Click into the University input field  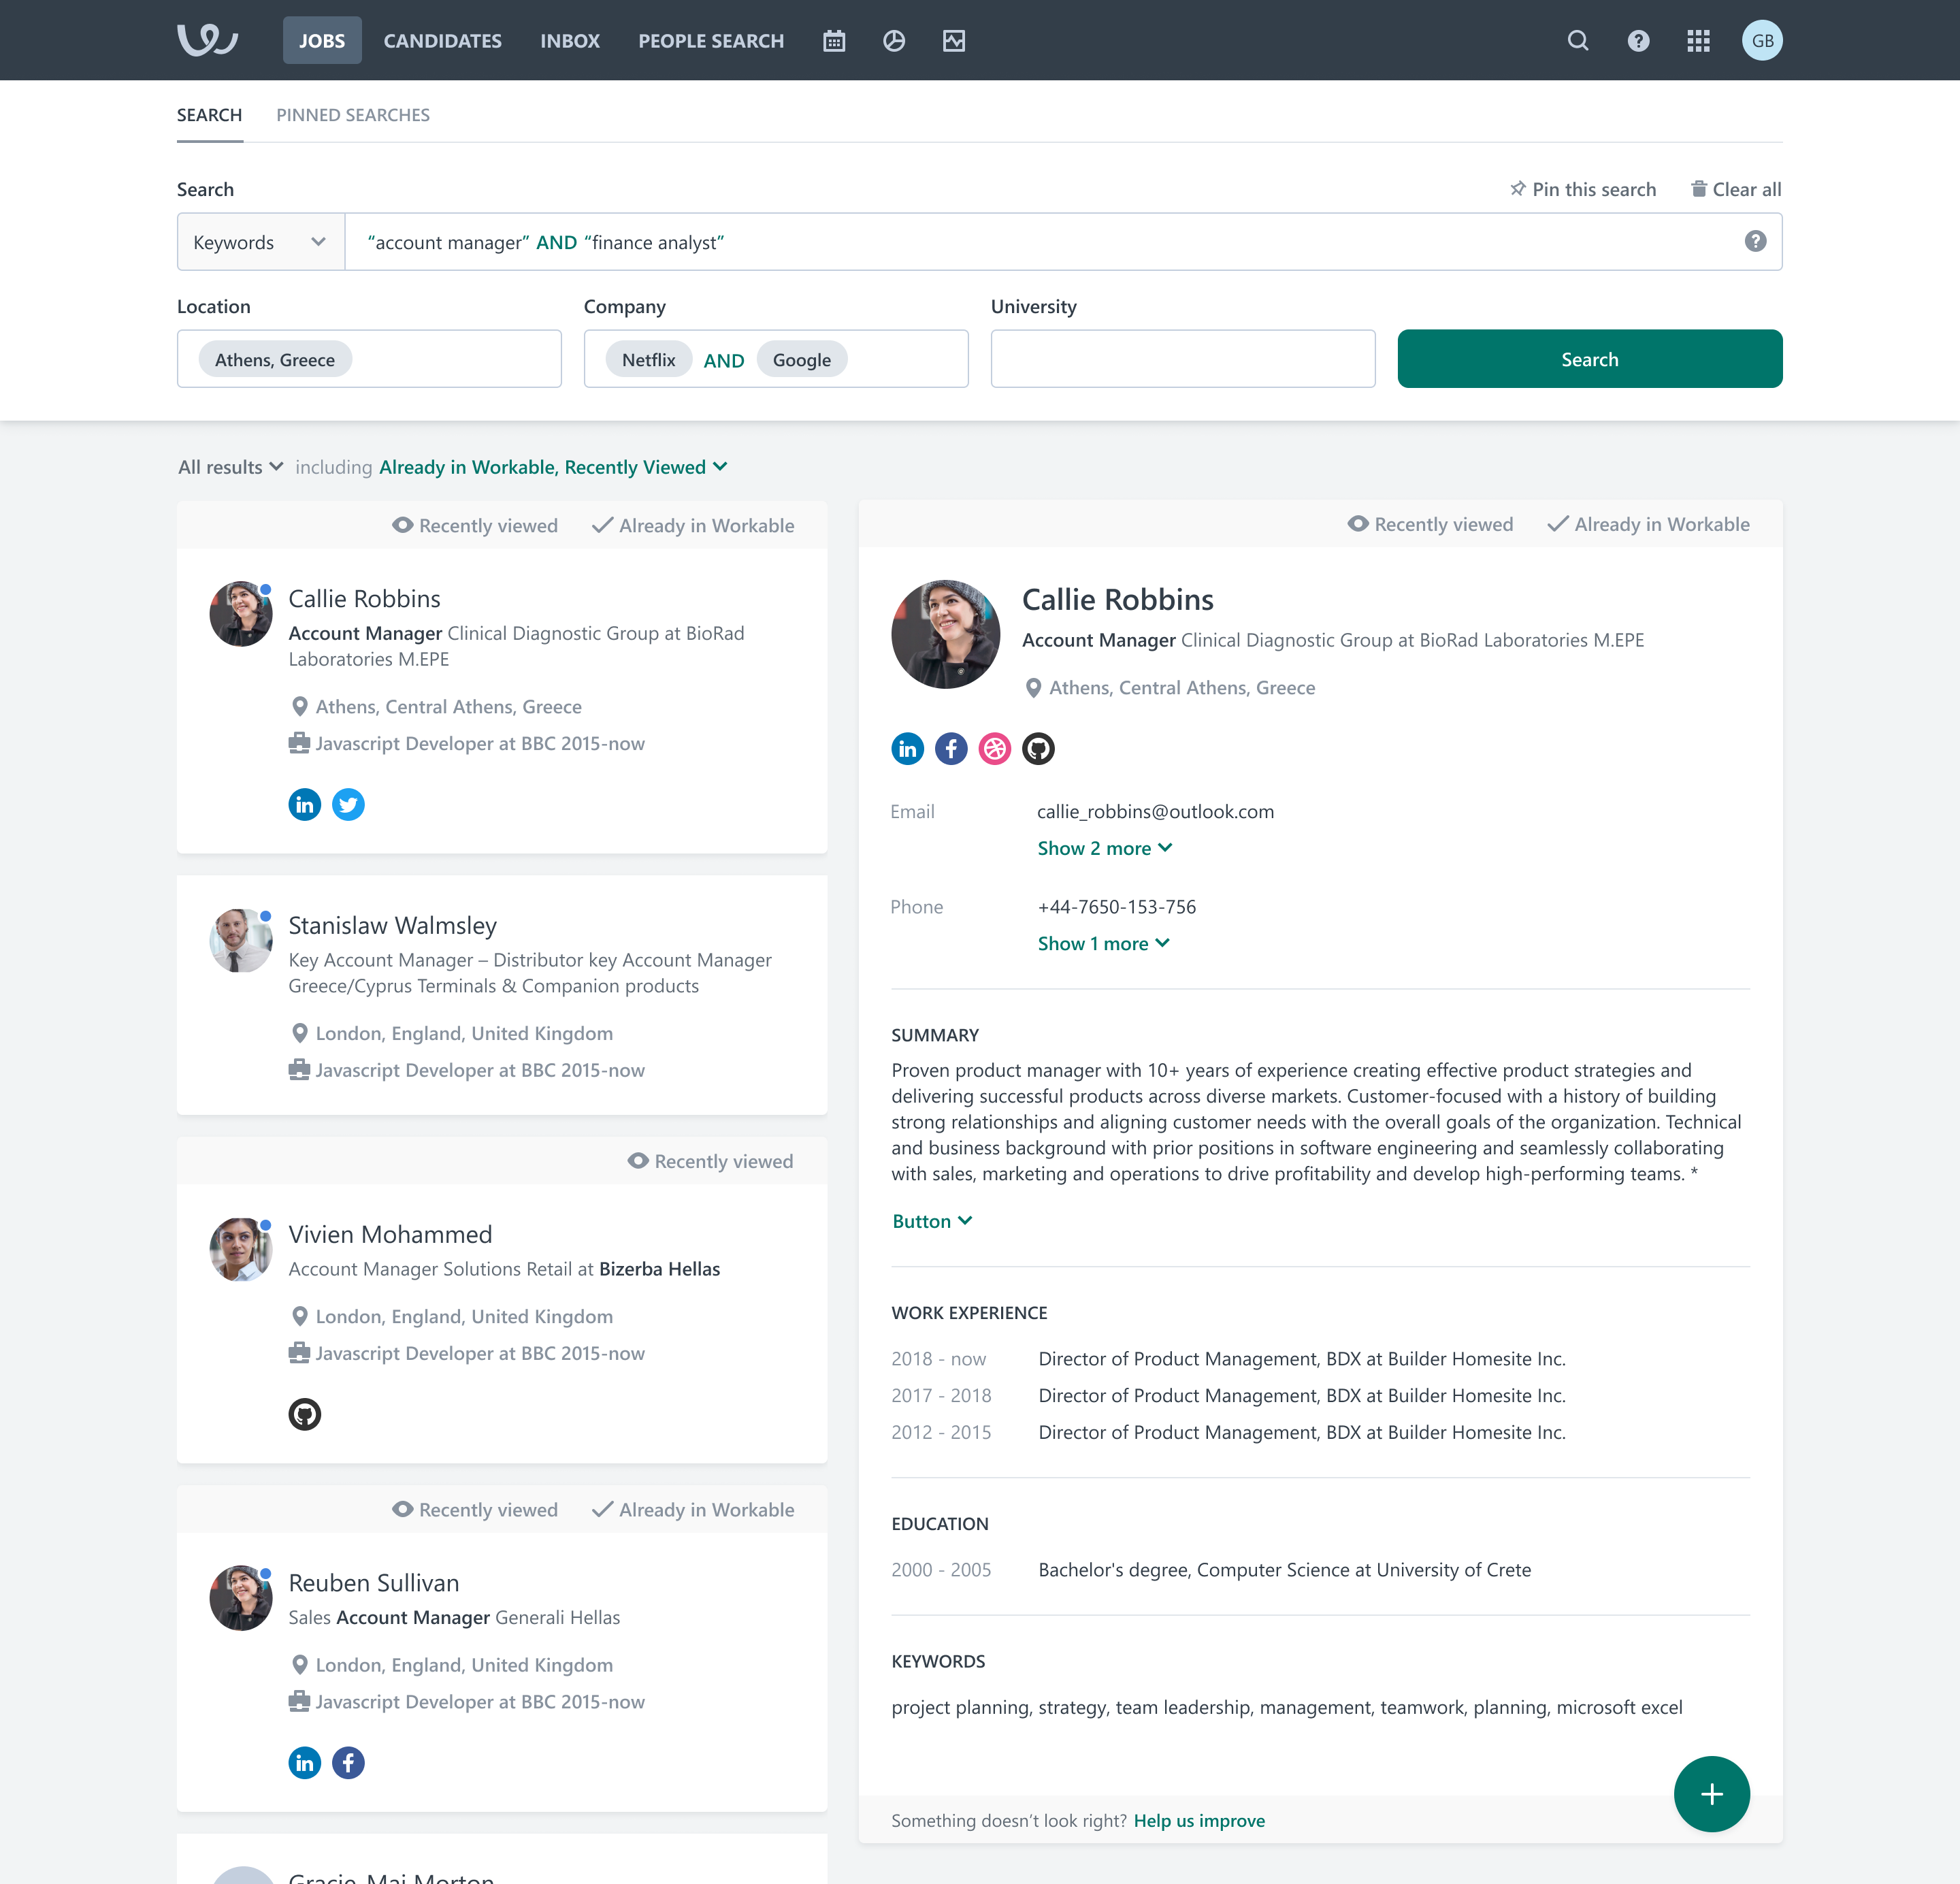(1182, 359)
